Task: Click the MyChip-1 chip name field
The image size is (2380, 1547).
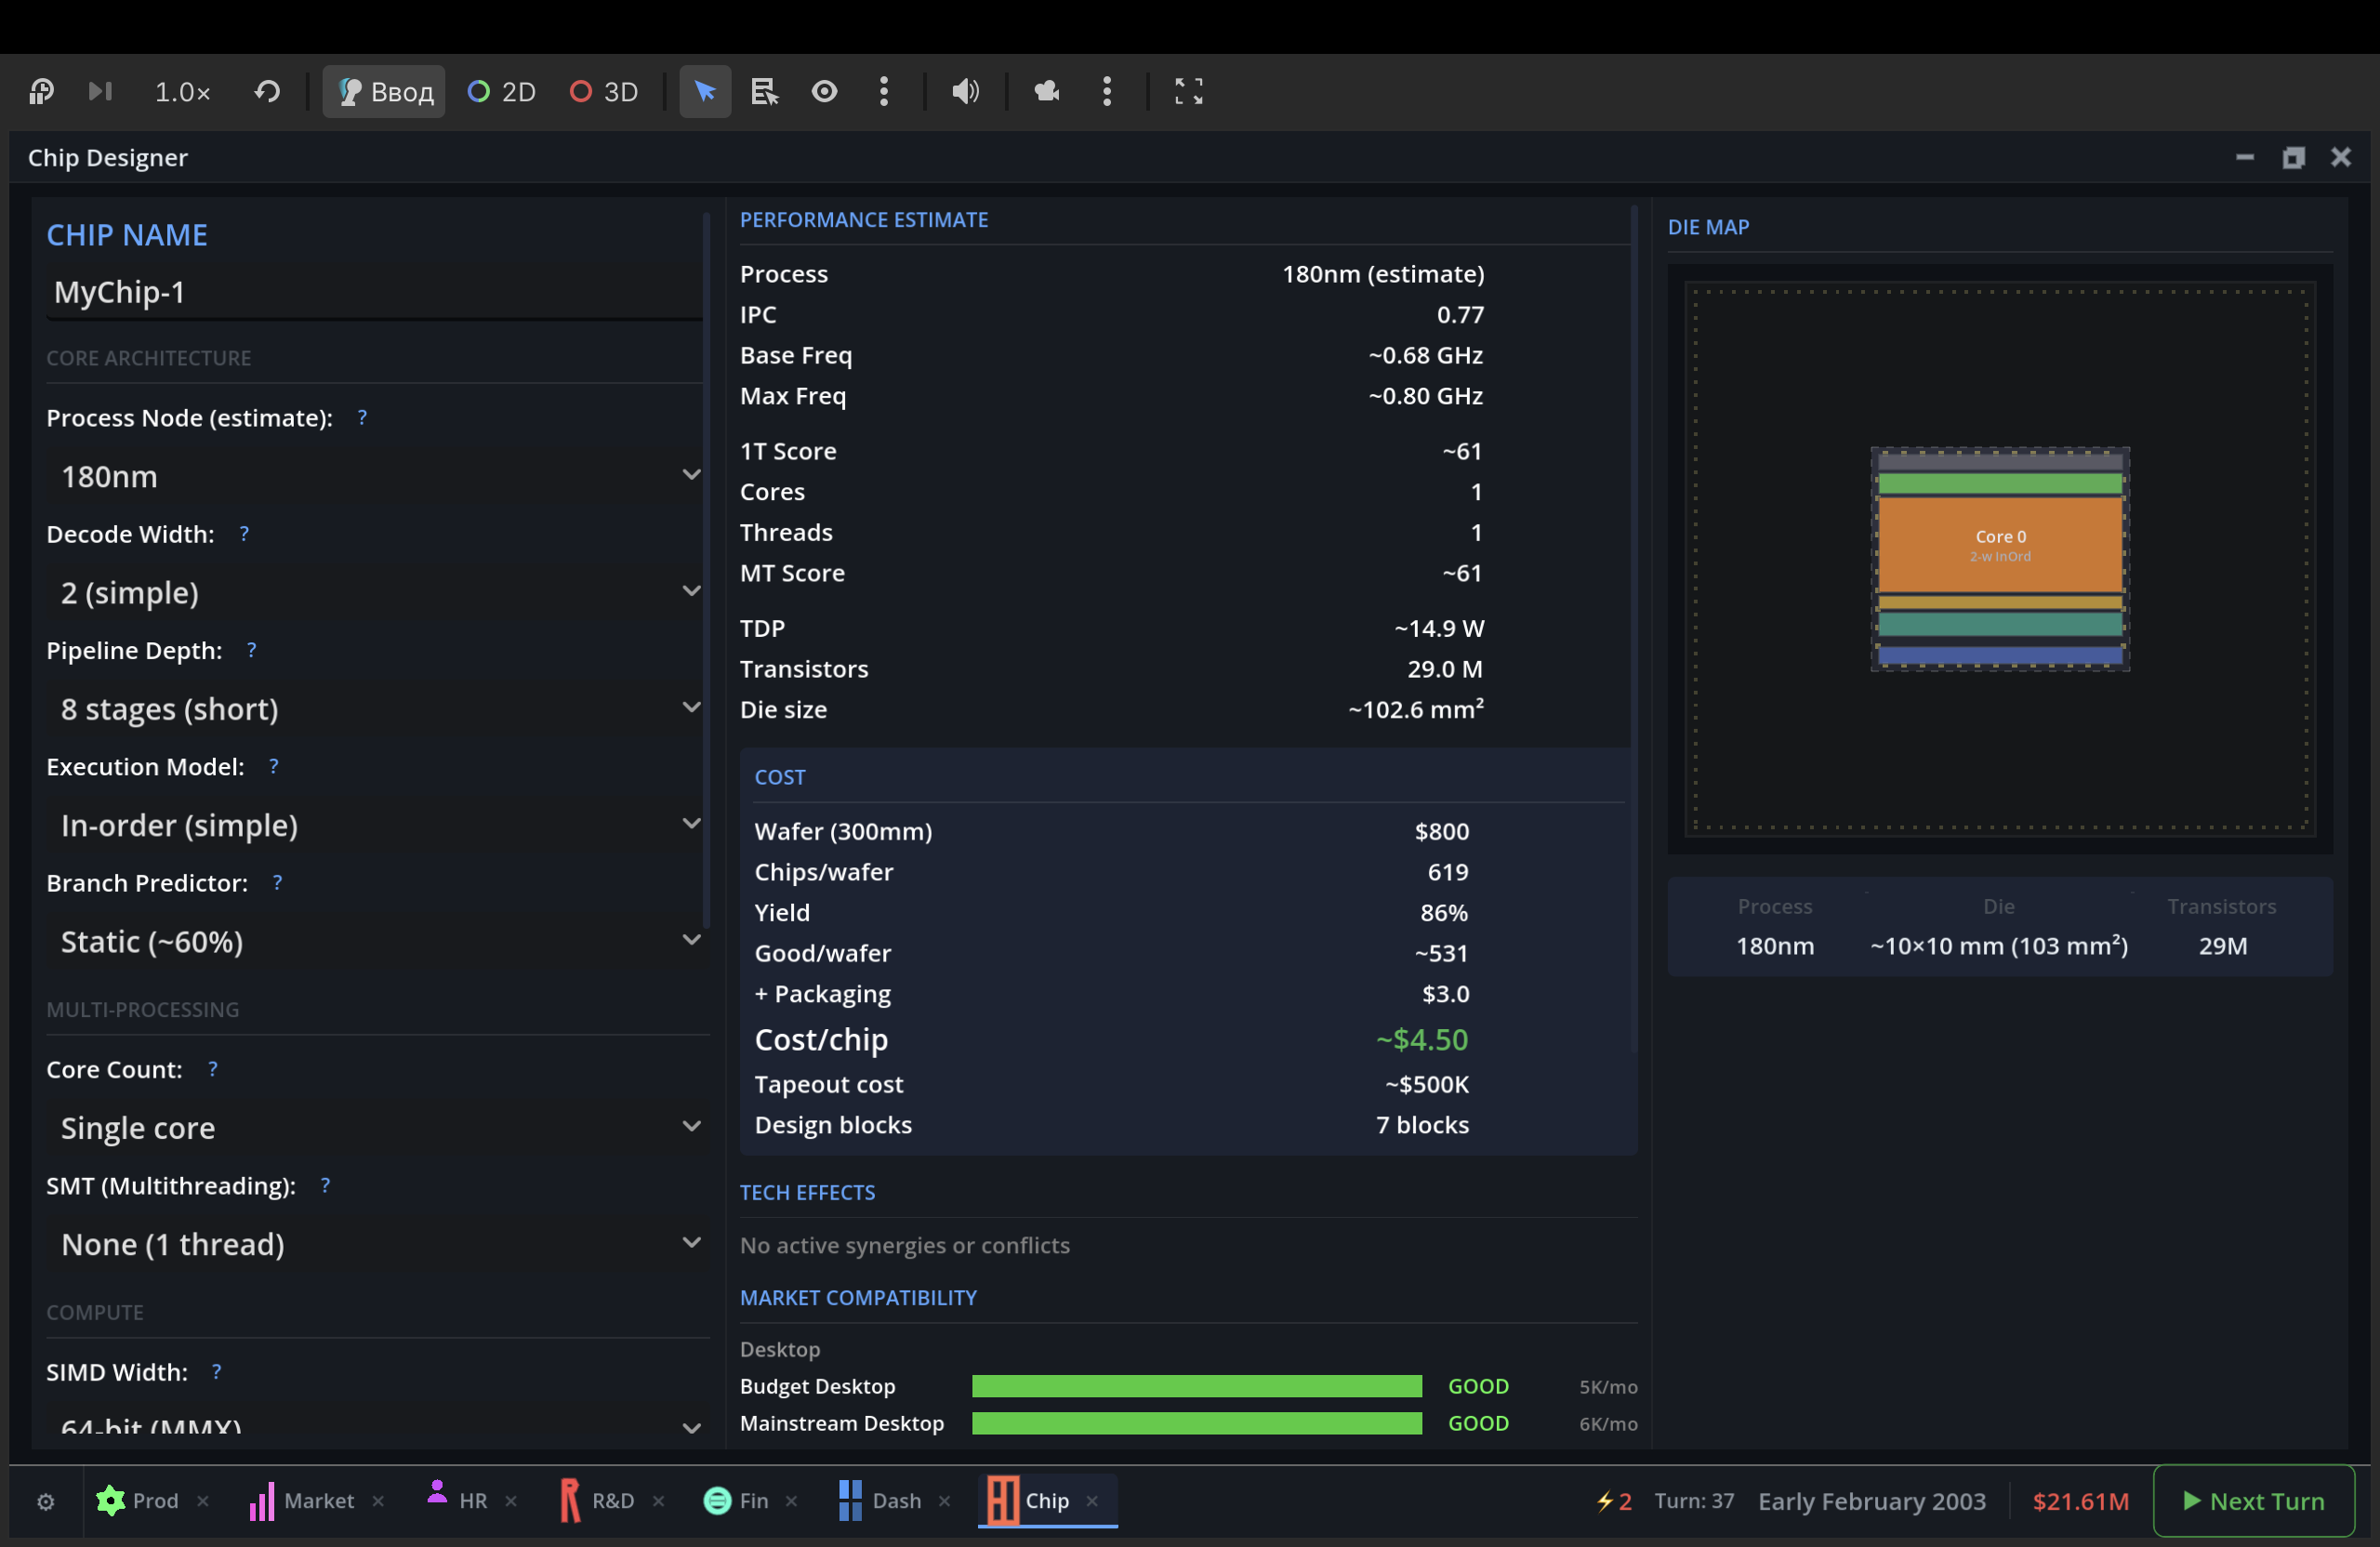Action: tap(374, 293)
